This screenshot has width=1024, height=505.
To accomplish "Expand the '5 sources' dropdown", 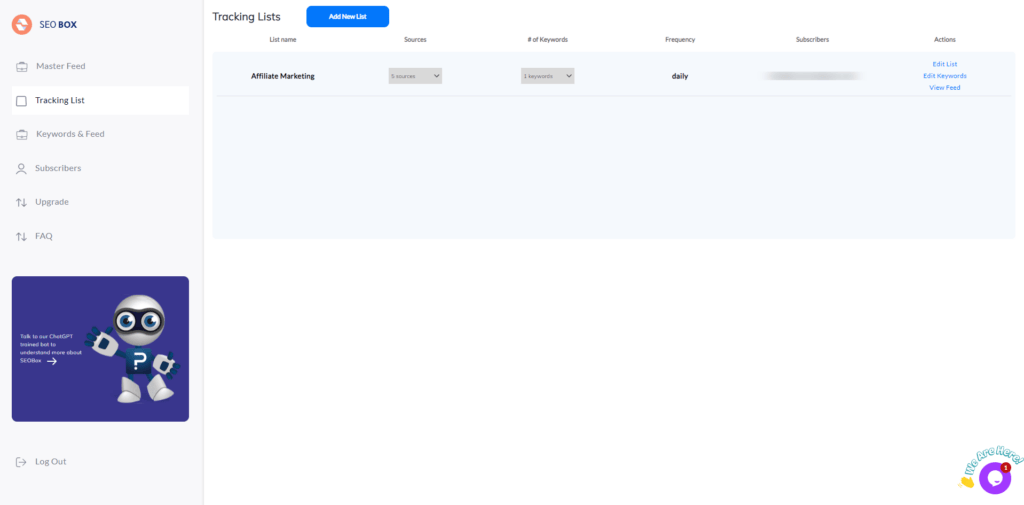I will [415, 76].
